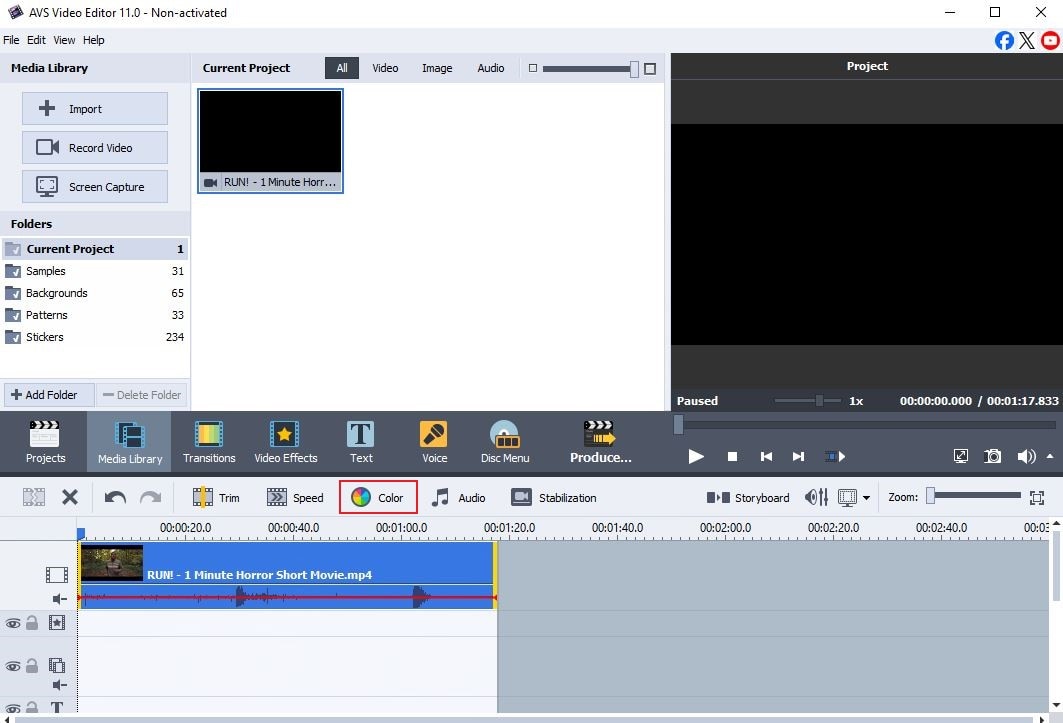
Task: Delete selected clip with X icon
Action: point(70,497)
